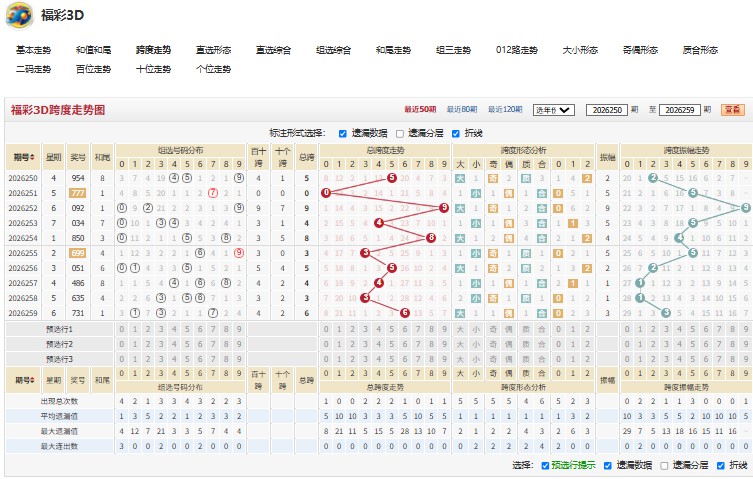Click teal 振幅 marker 3 in row 2026259

click(x=666, y=313)
